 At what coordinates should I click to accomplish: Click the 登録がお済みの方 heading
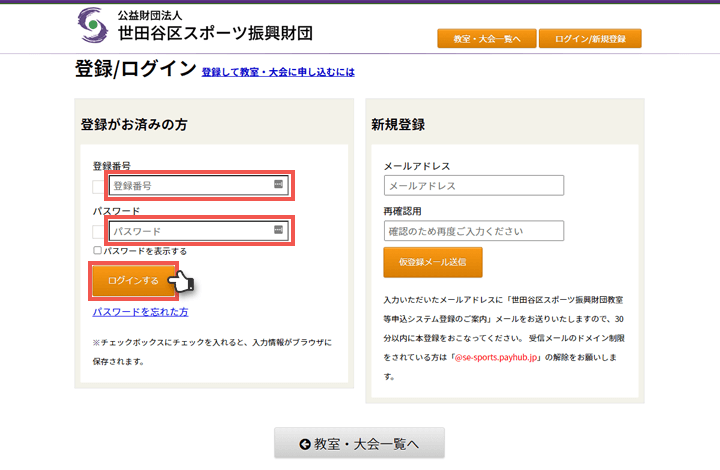(134, 124)
